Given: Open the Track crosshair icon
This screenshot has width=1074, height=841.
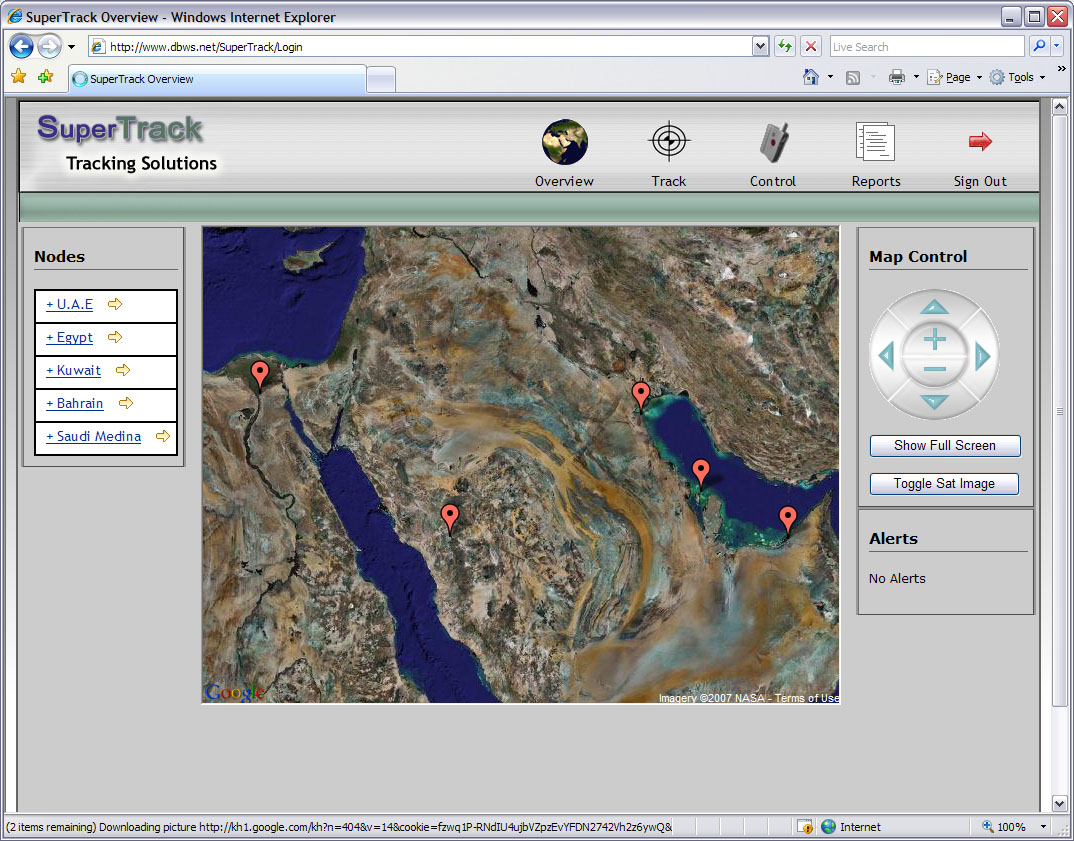Looking at the screenshot, I should click(x=669, y=140).
